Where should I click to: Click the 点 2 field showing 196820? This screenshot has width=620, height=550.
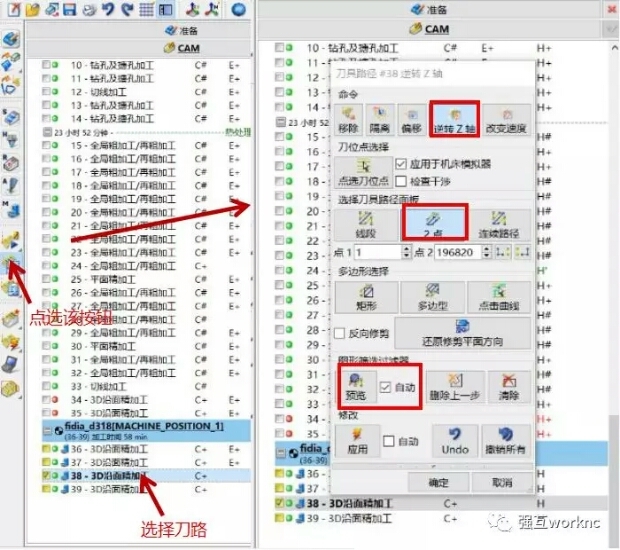[x=459, y=252]
